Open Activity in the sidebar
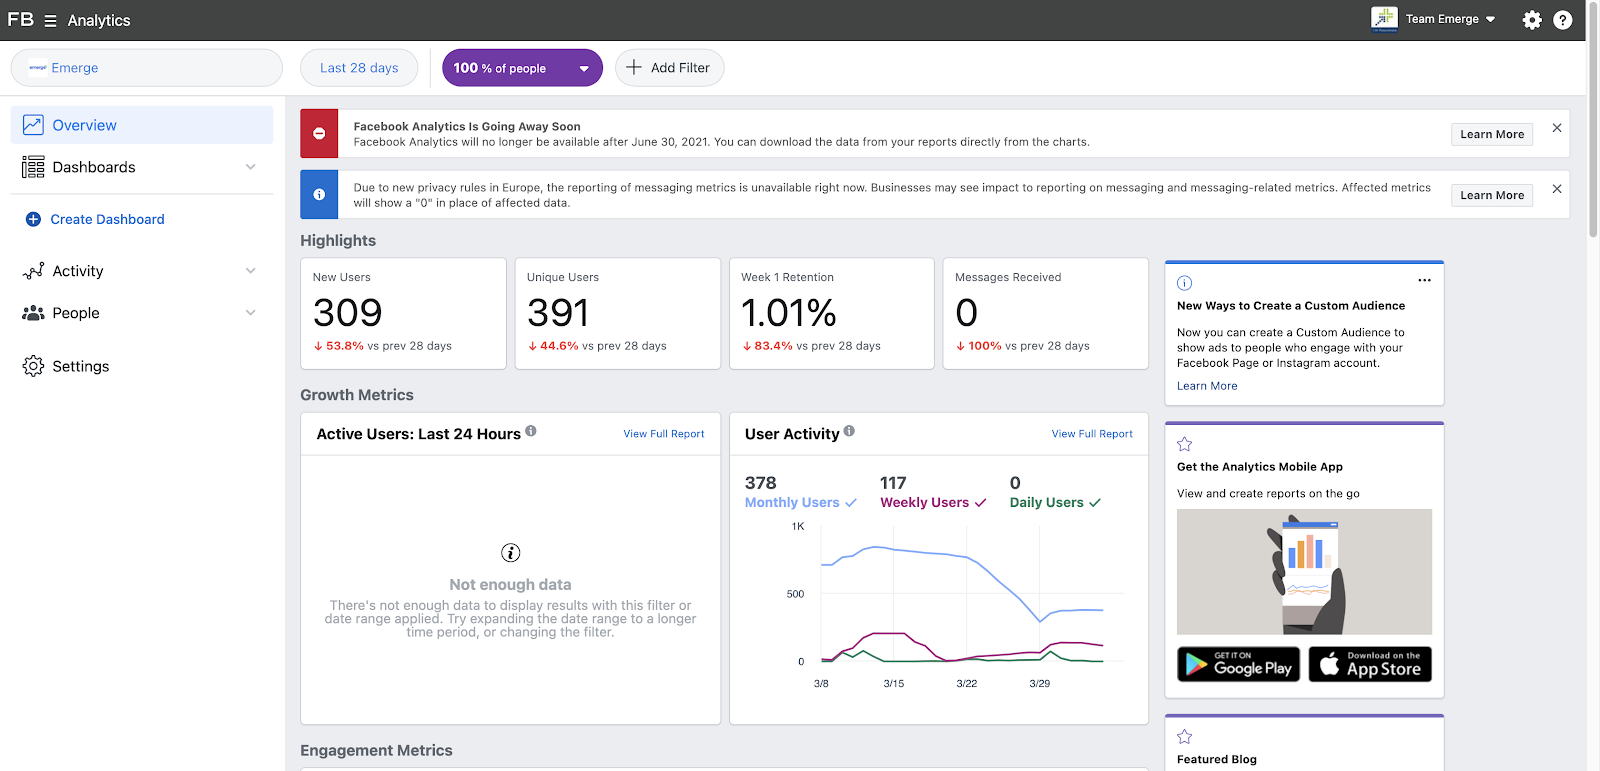1600x771 pixels. pyautogui.click(x=142, y=271)
